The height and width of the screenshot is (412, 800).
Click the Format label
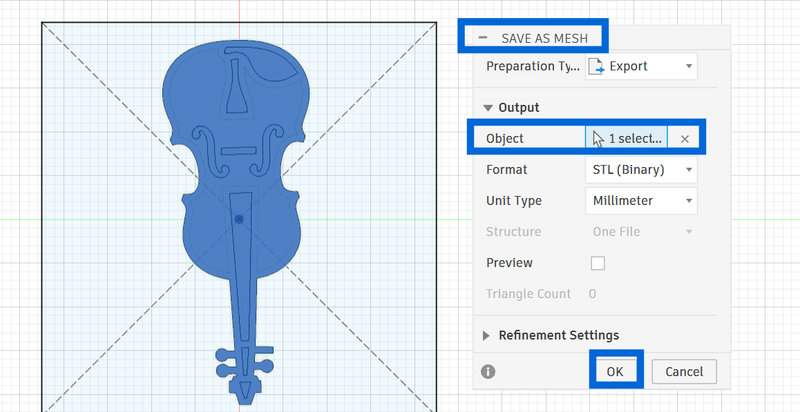pyautogui.click(x=507, y=170)
